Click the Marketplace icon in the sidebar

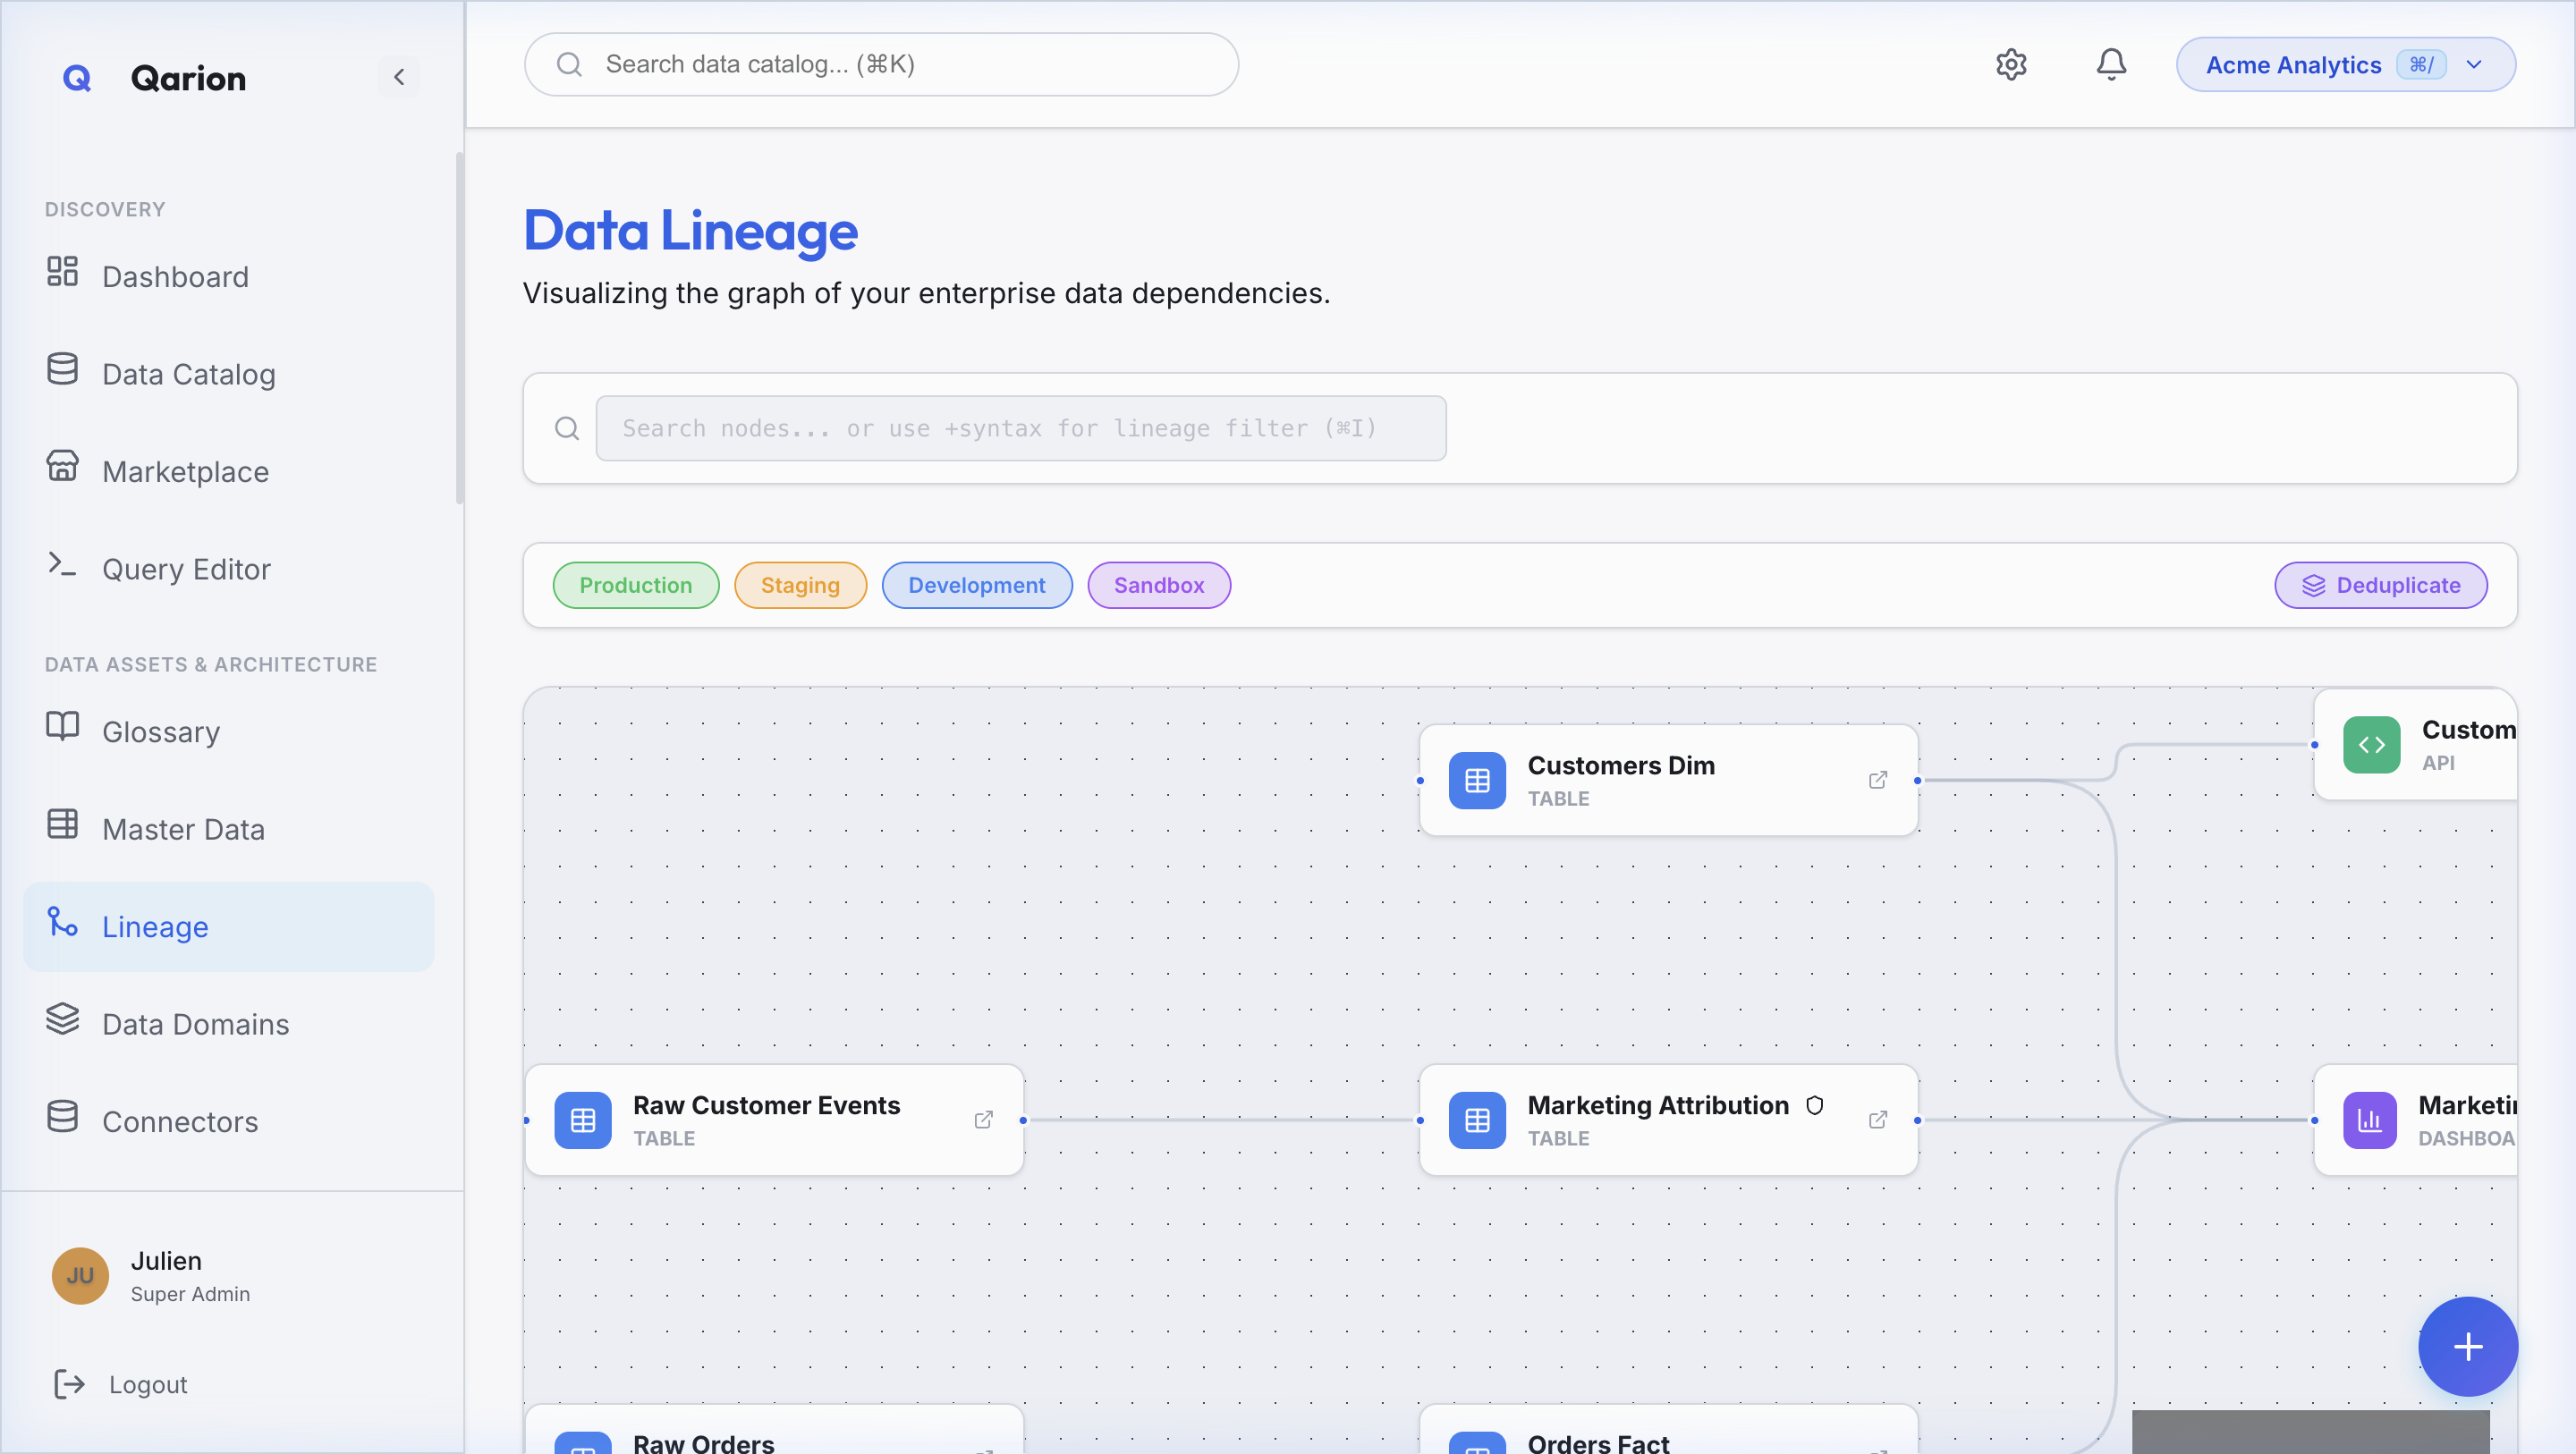point(62,469)
